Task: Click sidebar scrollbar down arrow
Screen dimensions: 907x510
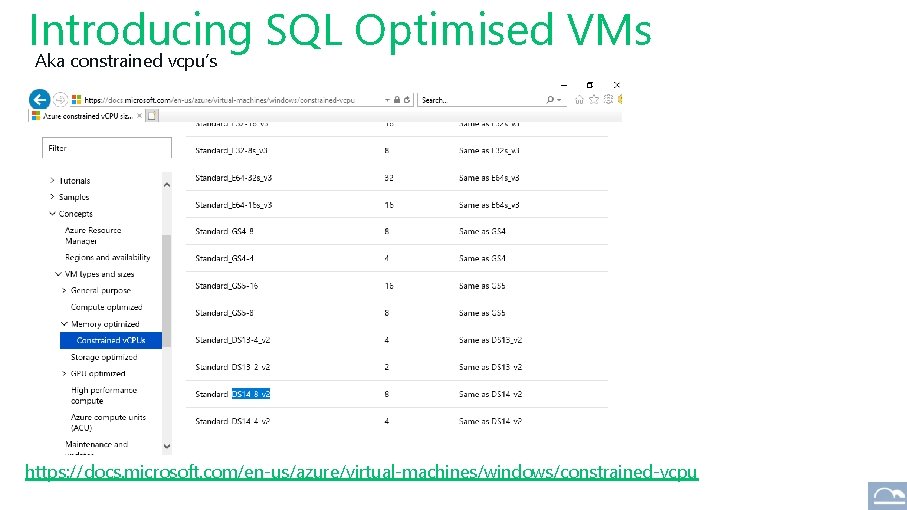Action: pos(167,446)
